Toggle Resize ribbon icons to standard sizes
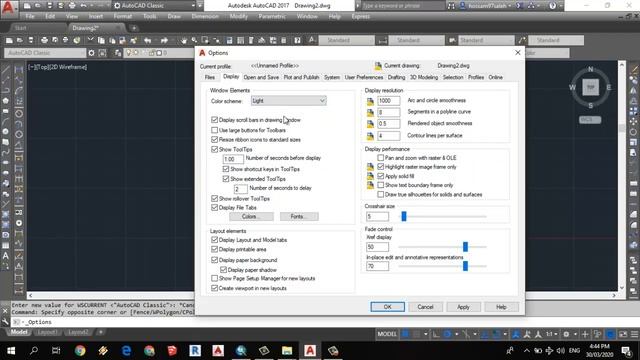Viewport: 640px width, 360px height. click(214, 140)
